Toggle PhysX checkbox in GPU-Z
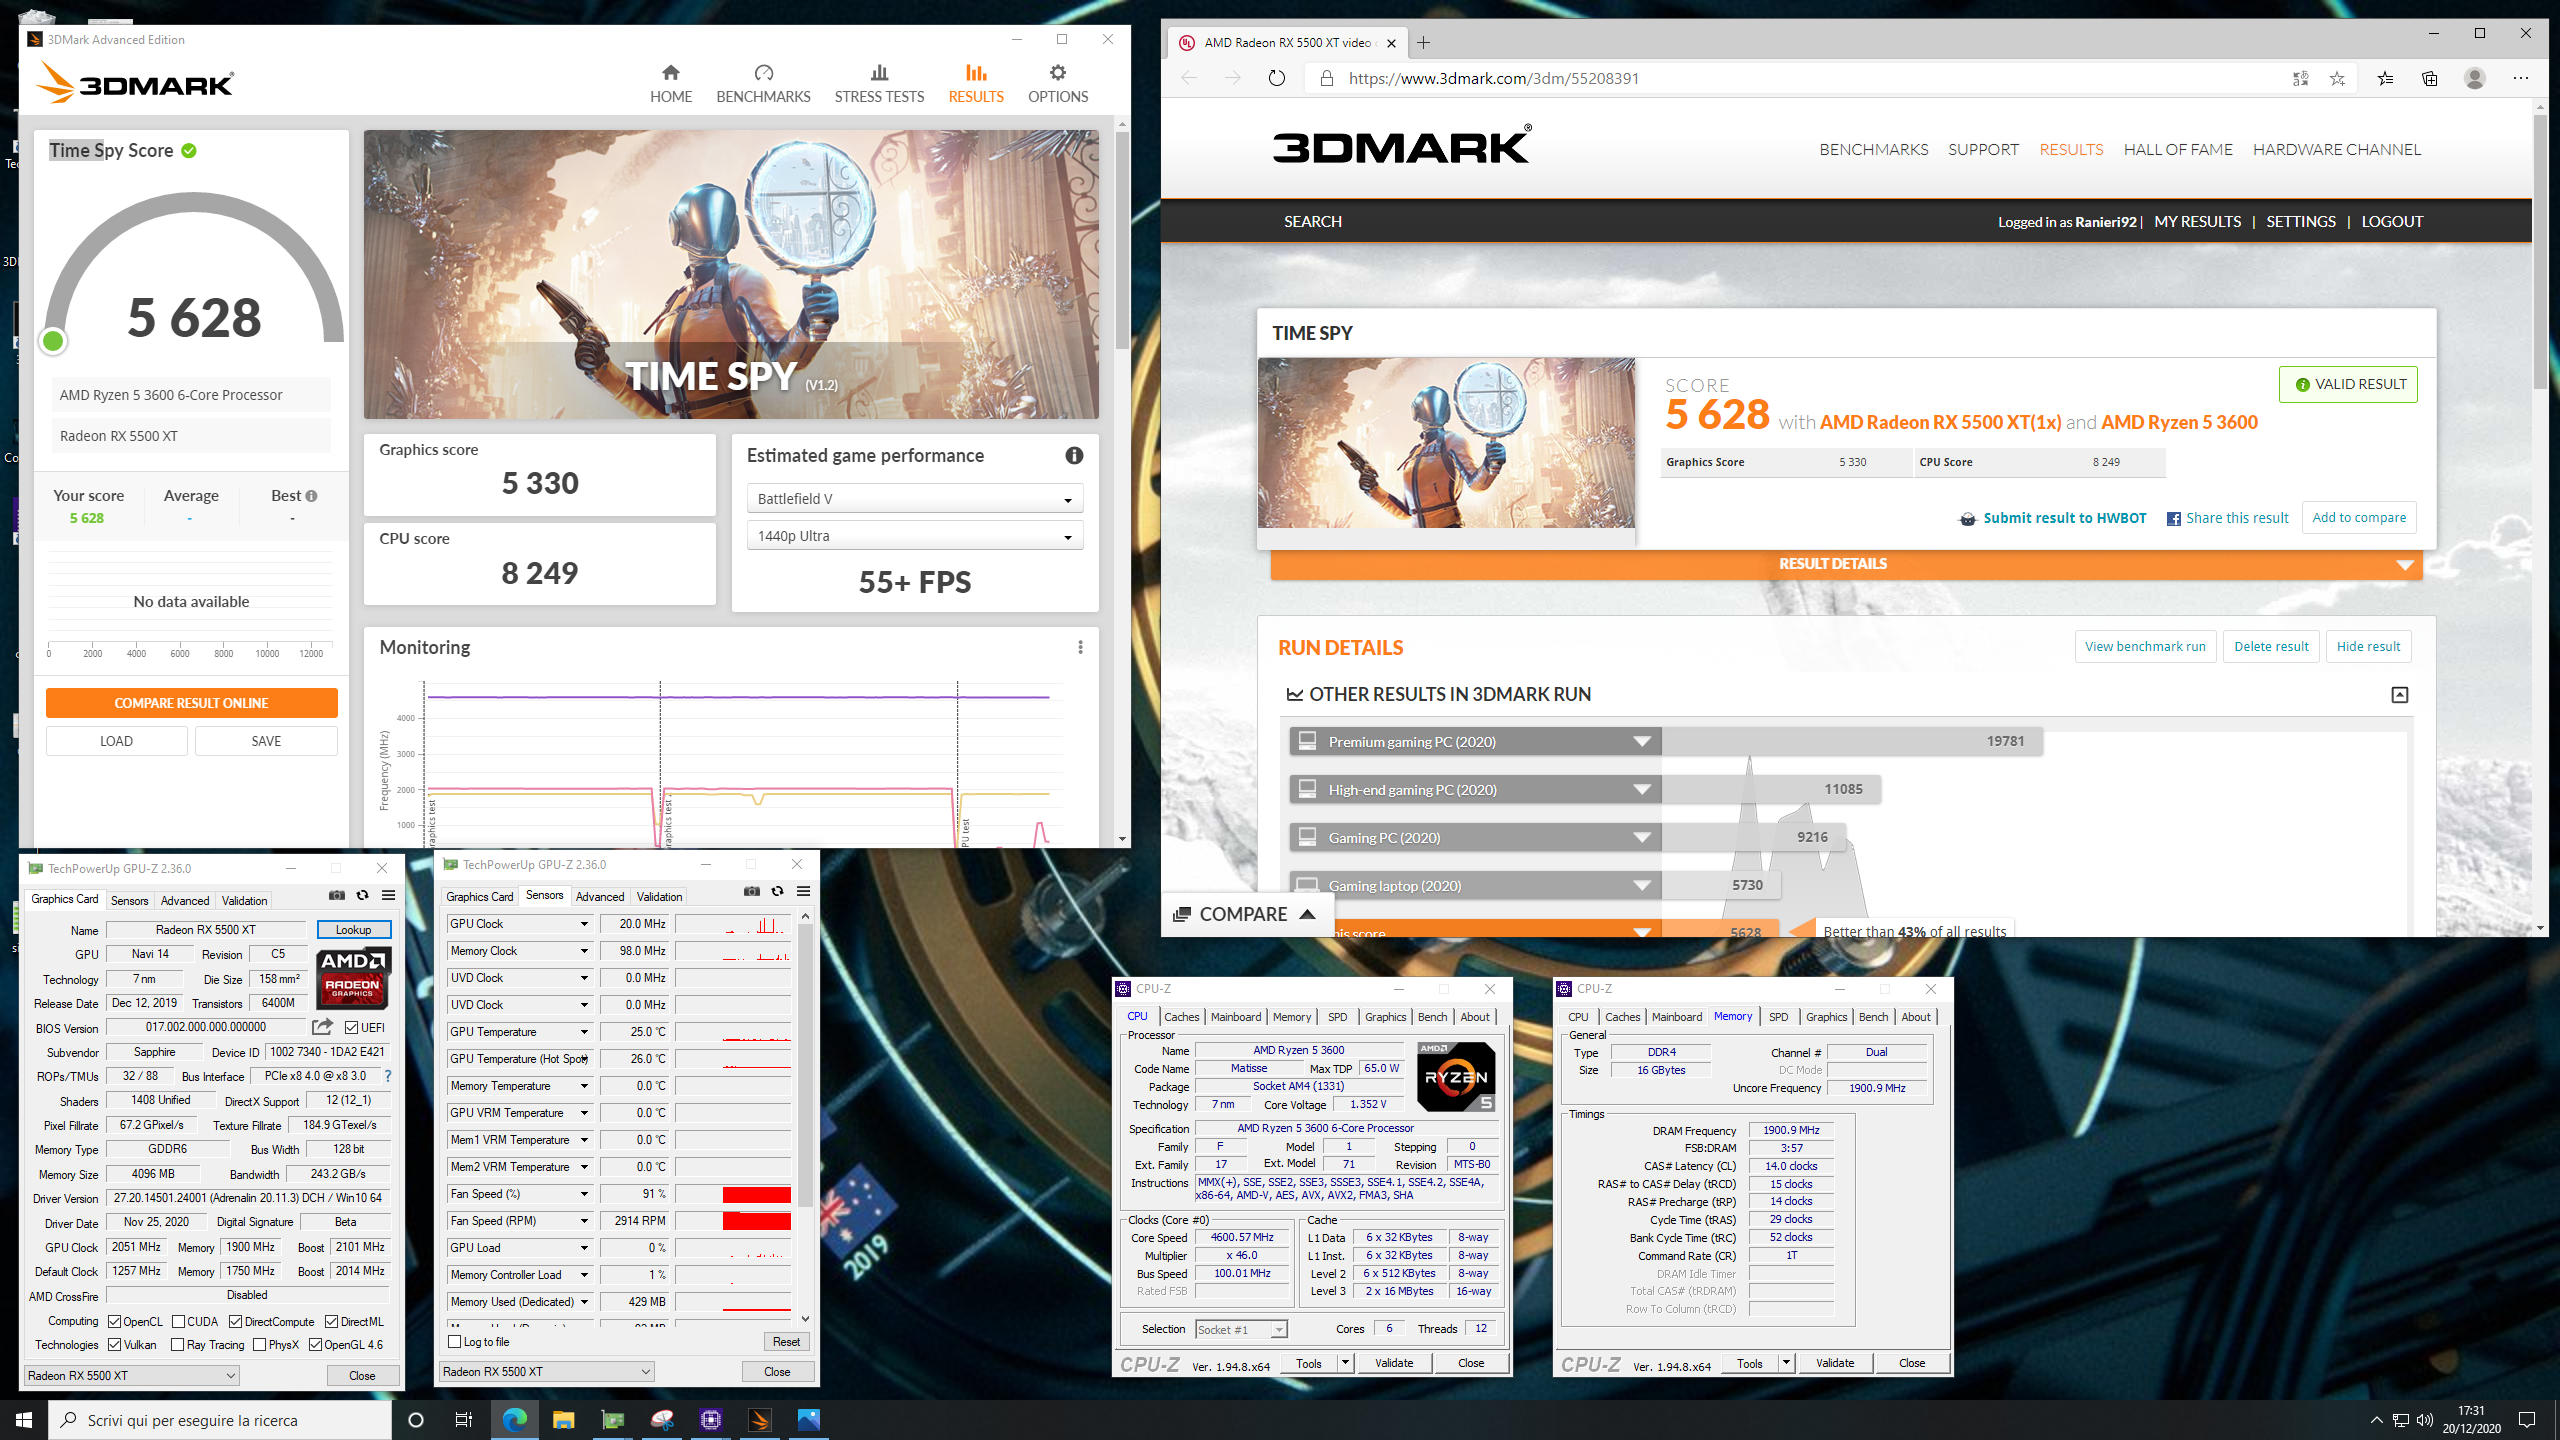This screenshot has height=1440, width=2560. point(260,1345)
